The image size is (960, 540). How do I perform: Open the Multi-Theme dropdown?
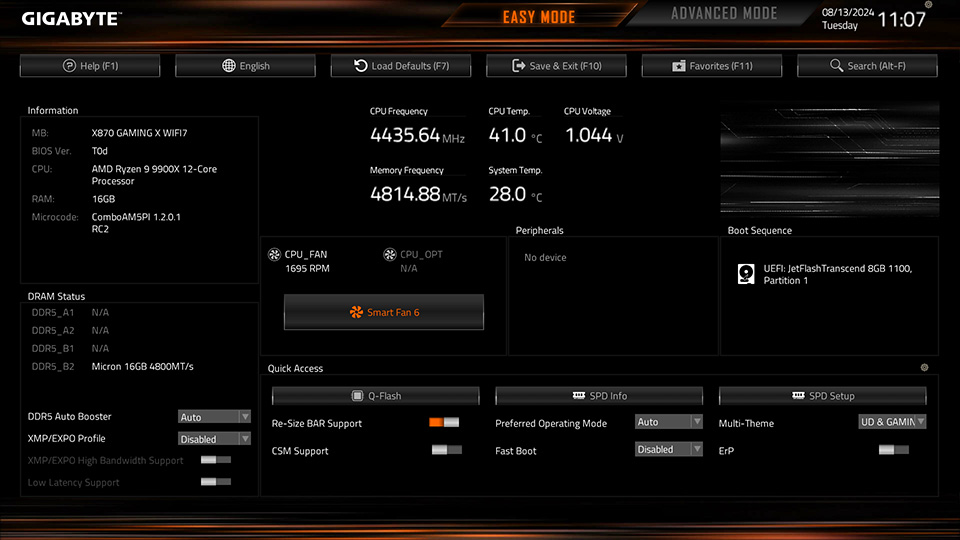tap(892, 422)
